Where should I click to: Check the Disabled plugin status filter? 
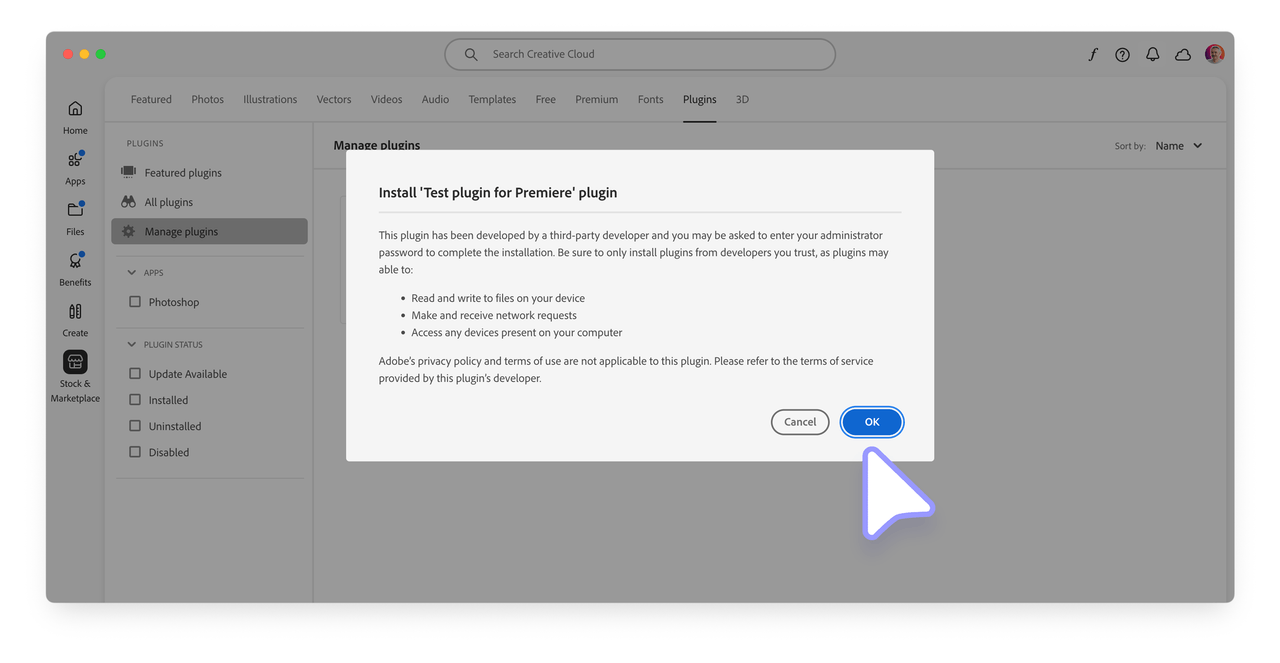pos(135,452)
